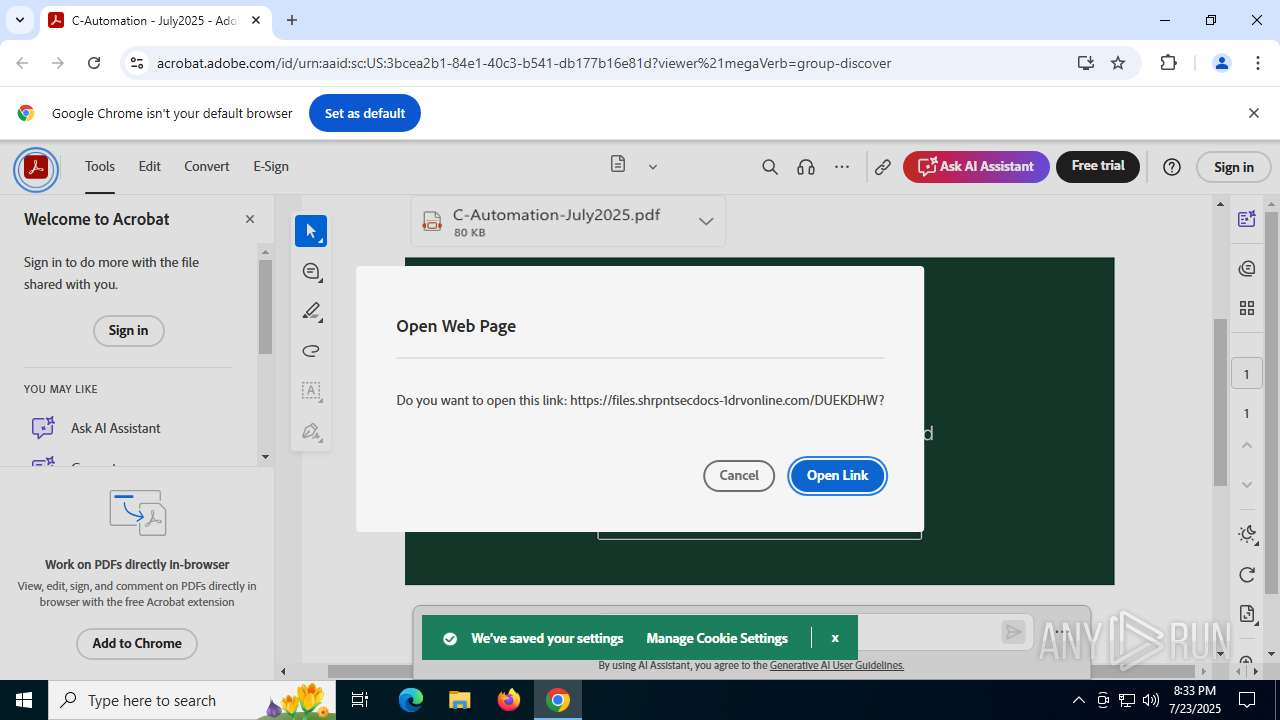Click Sign in at top right

(x=1234, y=167)
